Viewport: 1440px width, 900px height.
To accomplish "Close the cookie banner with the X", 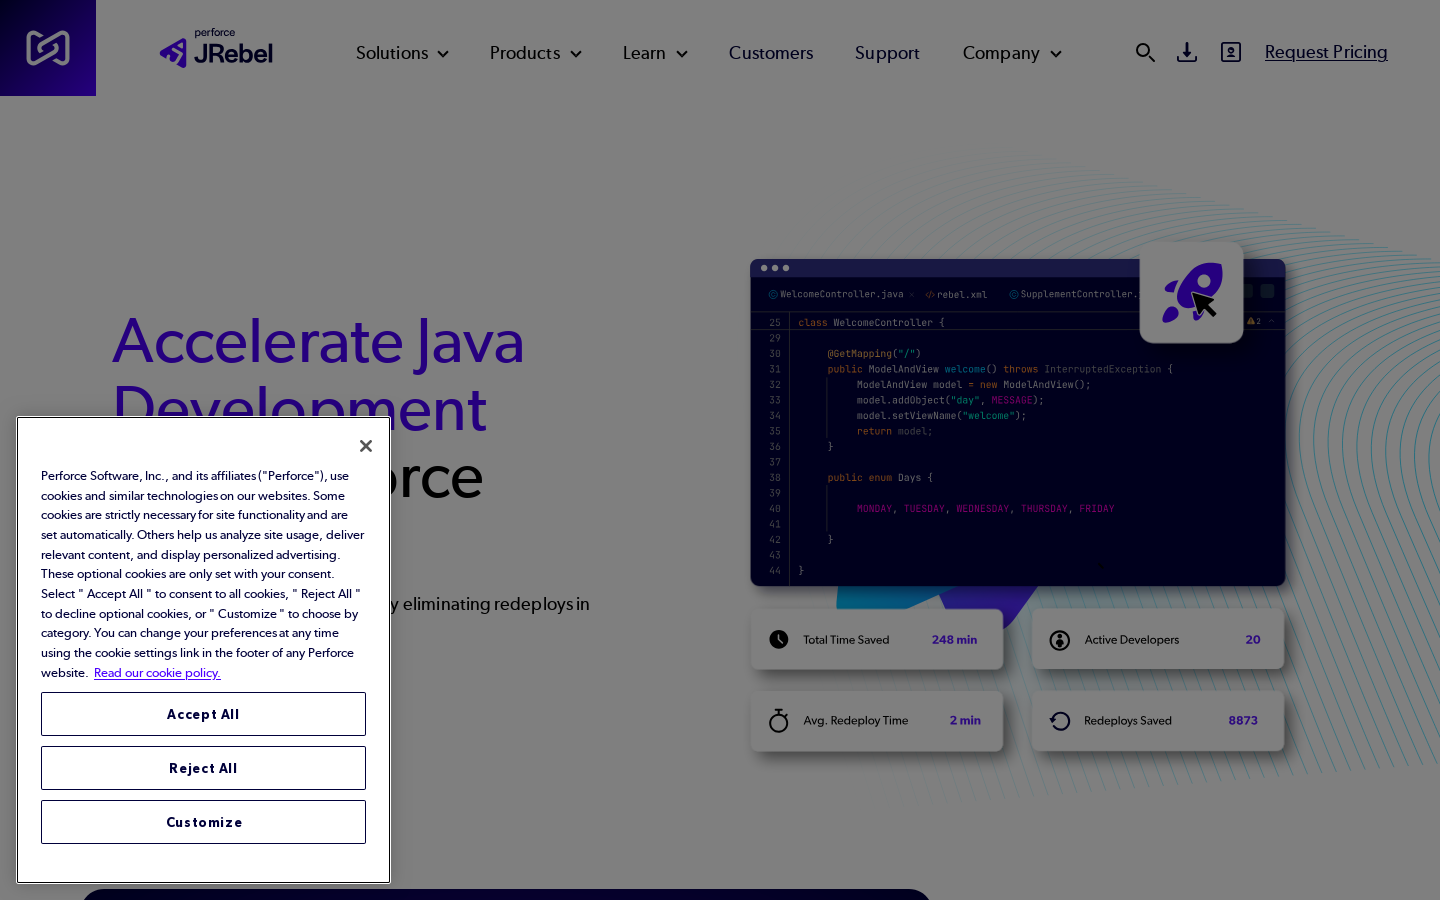I will click(x=366, y=446).
